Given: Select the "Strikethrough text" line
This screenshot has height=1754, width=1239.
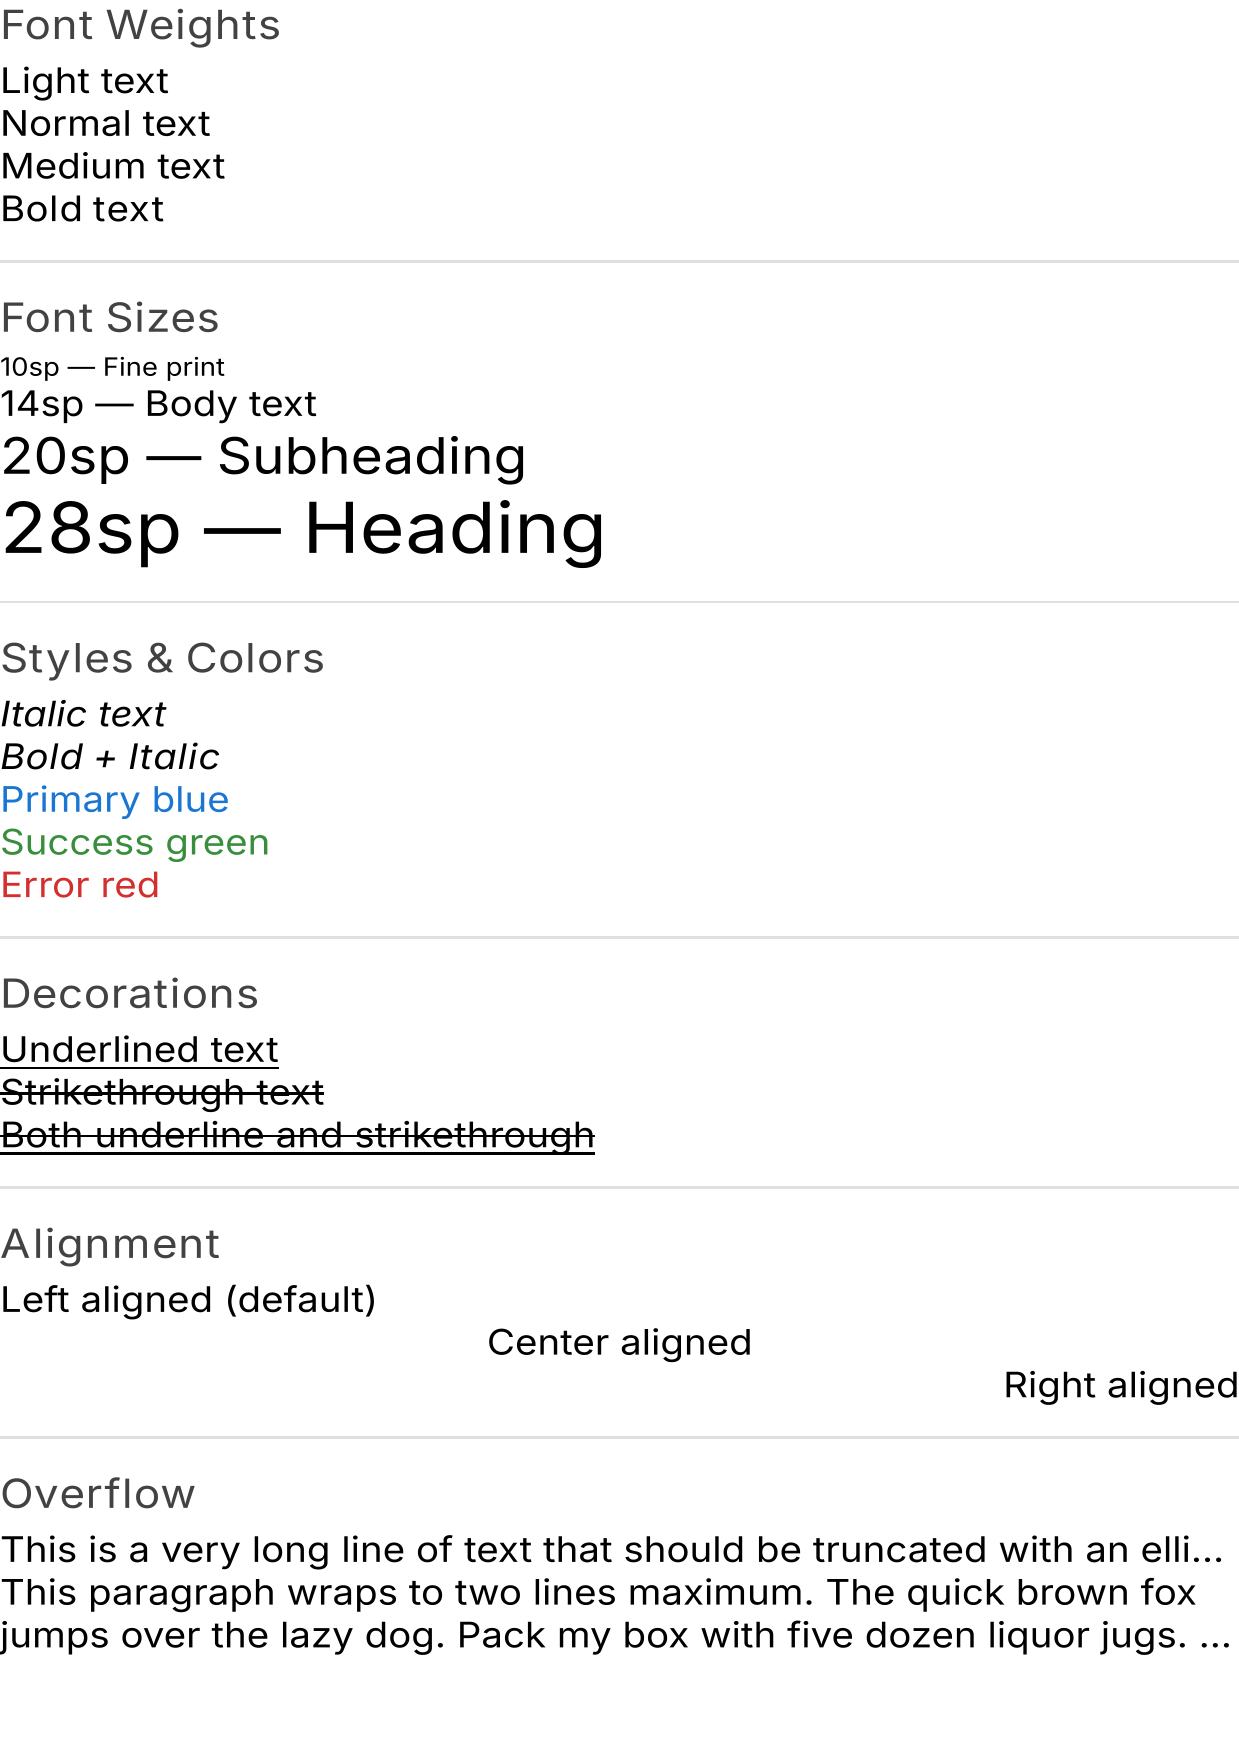Looking at the screenshot, I should [162, 1093].
